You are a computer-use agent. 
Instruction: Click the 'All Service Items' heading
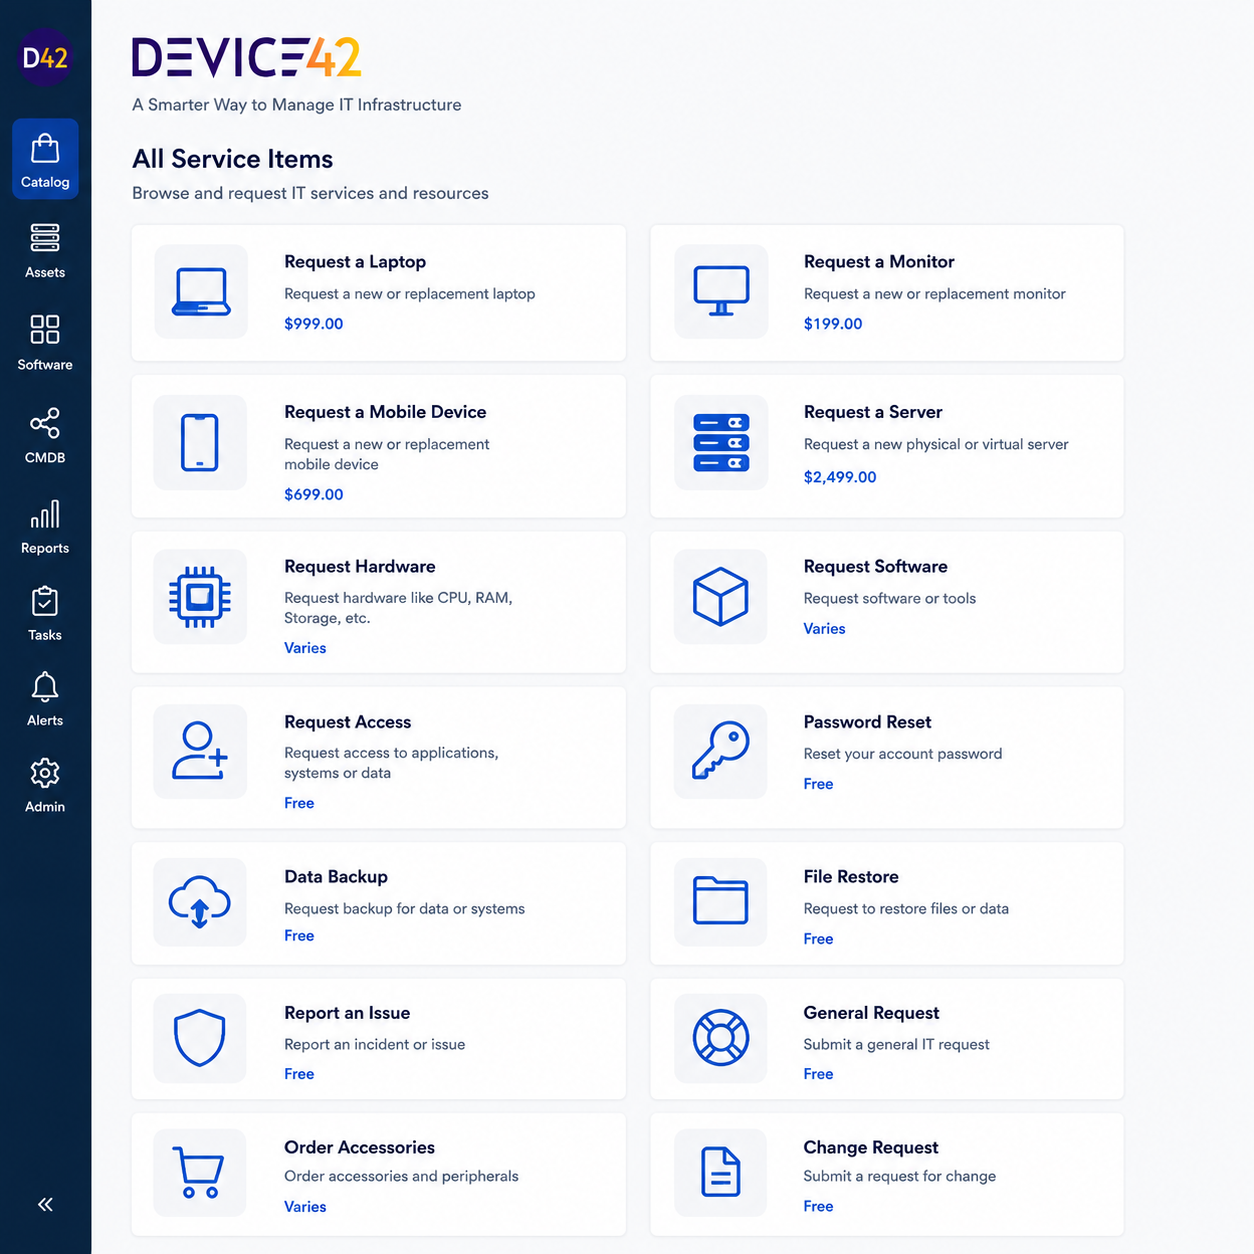[233, 159]
